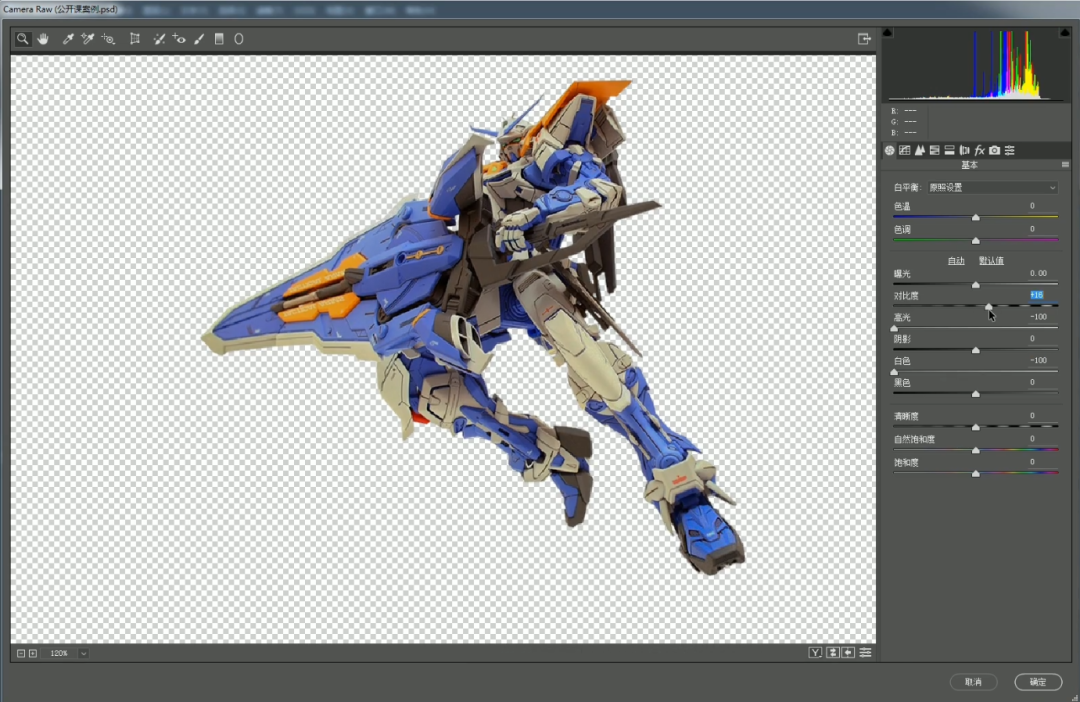
Task: Click the 清晰度 clarity slider handle
Action: click(976, 427)
